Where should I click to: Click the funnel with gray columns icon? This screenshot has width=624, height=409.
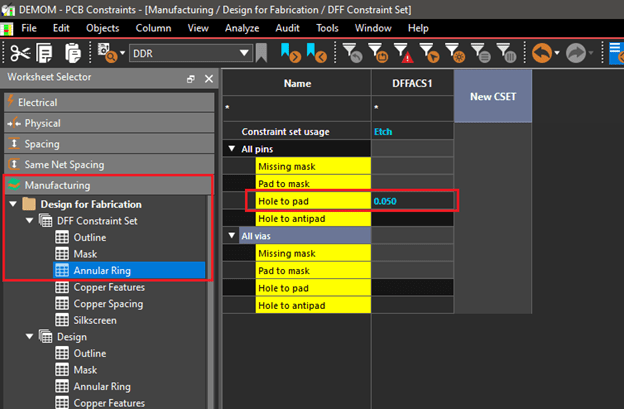click(x=506, y=53)
